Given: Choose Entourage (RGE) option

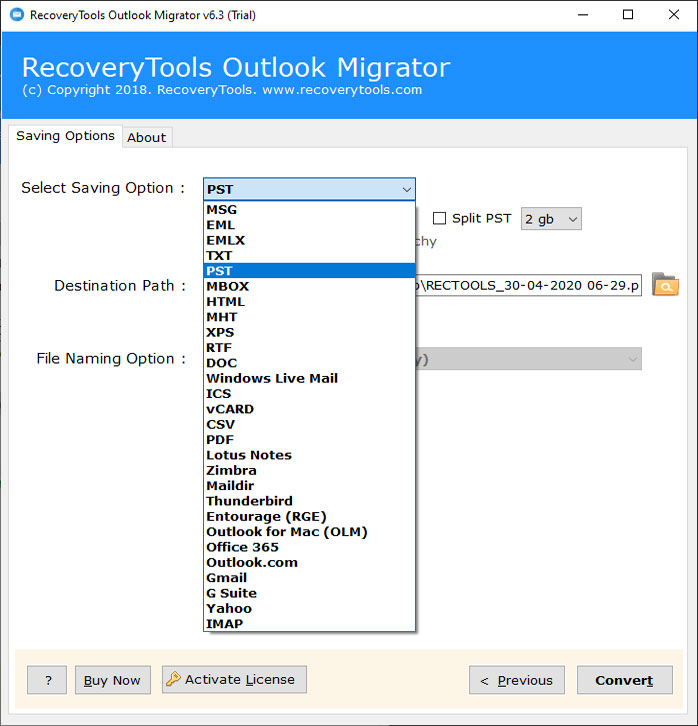Looking at the screenshot, I should 309,516.
